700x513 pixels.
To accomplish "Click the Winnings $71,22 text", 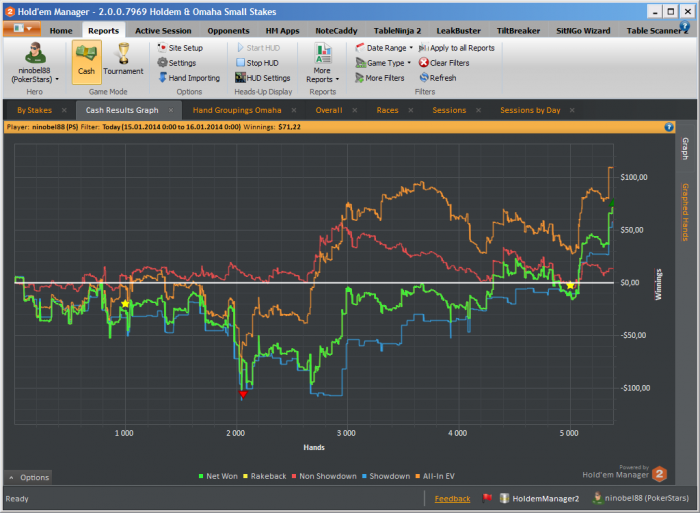I will point(272,127).
